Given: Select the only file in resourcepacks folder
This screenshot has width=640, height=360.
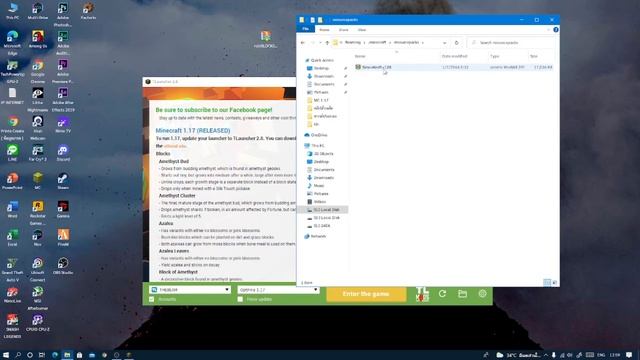Looking at the screenshot, I should pyautogui.click(x=453, y=67).
